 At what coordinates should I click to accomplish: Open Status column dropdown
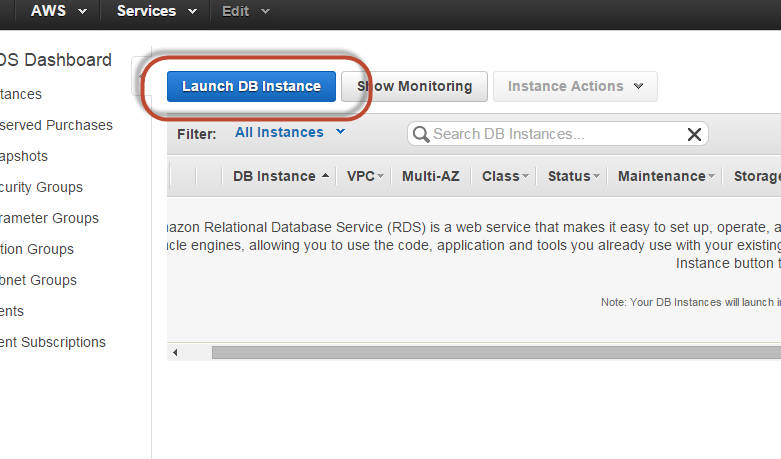(x=596, y=176)
